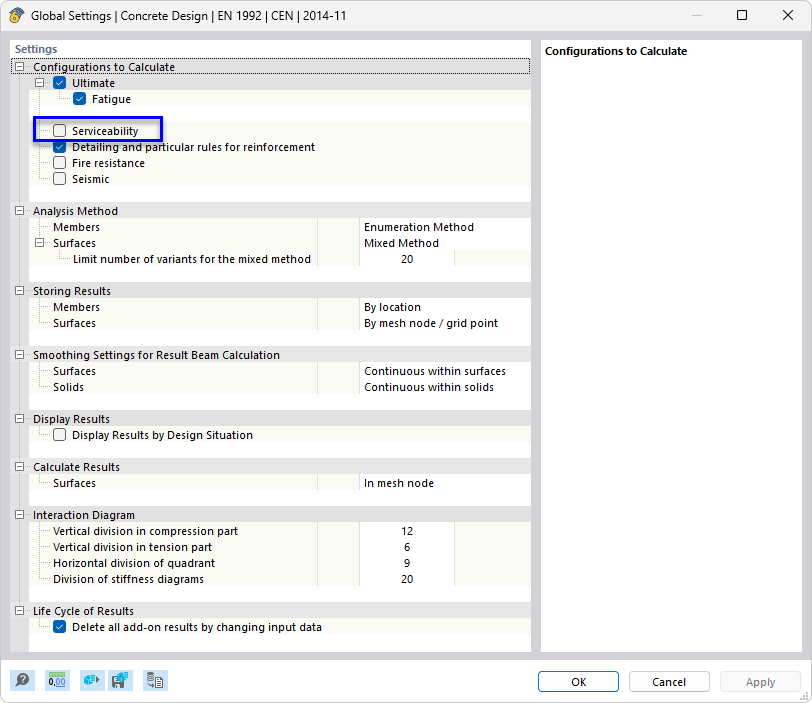Enable Fire resistance configuration
The image size is (812, 703).
(59, 162)
